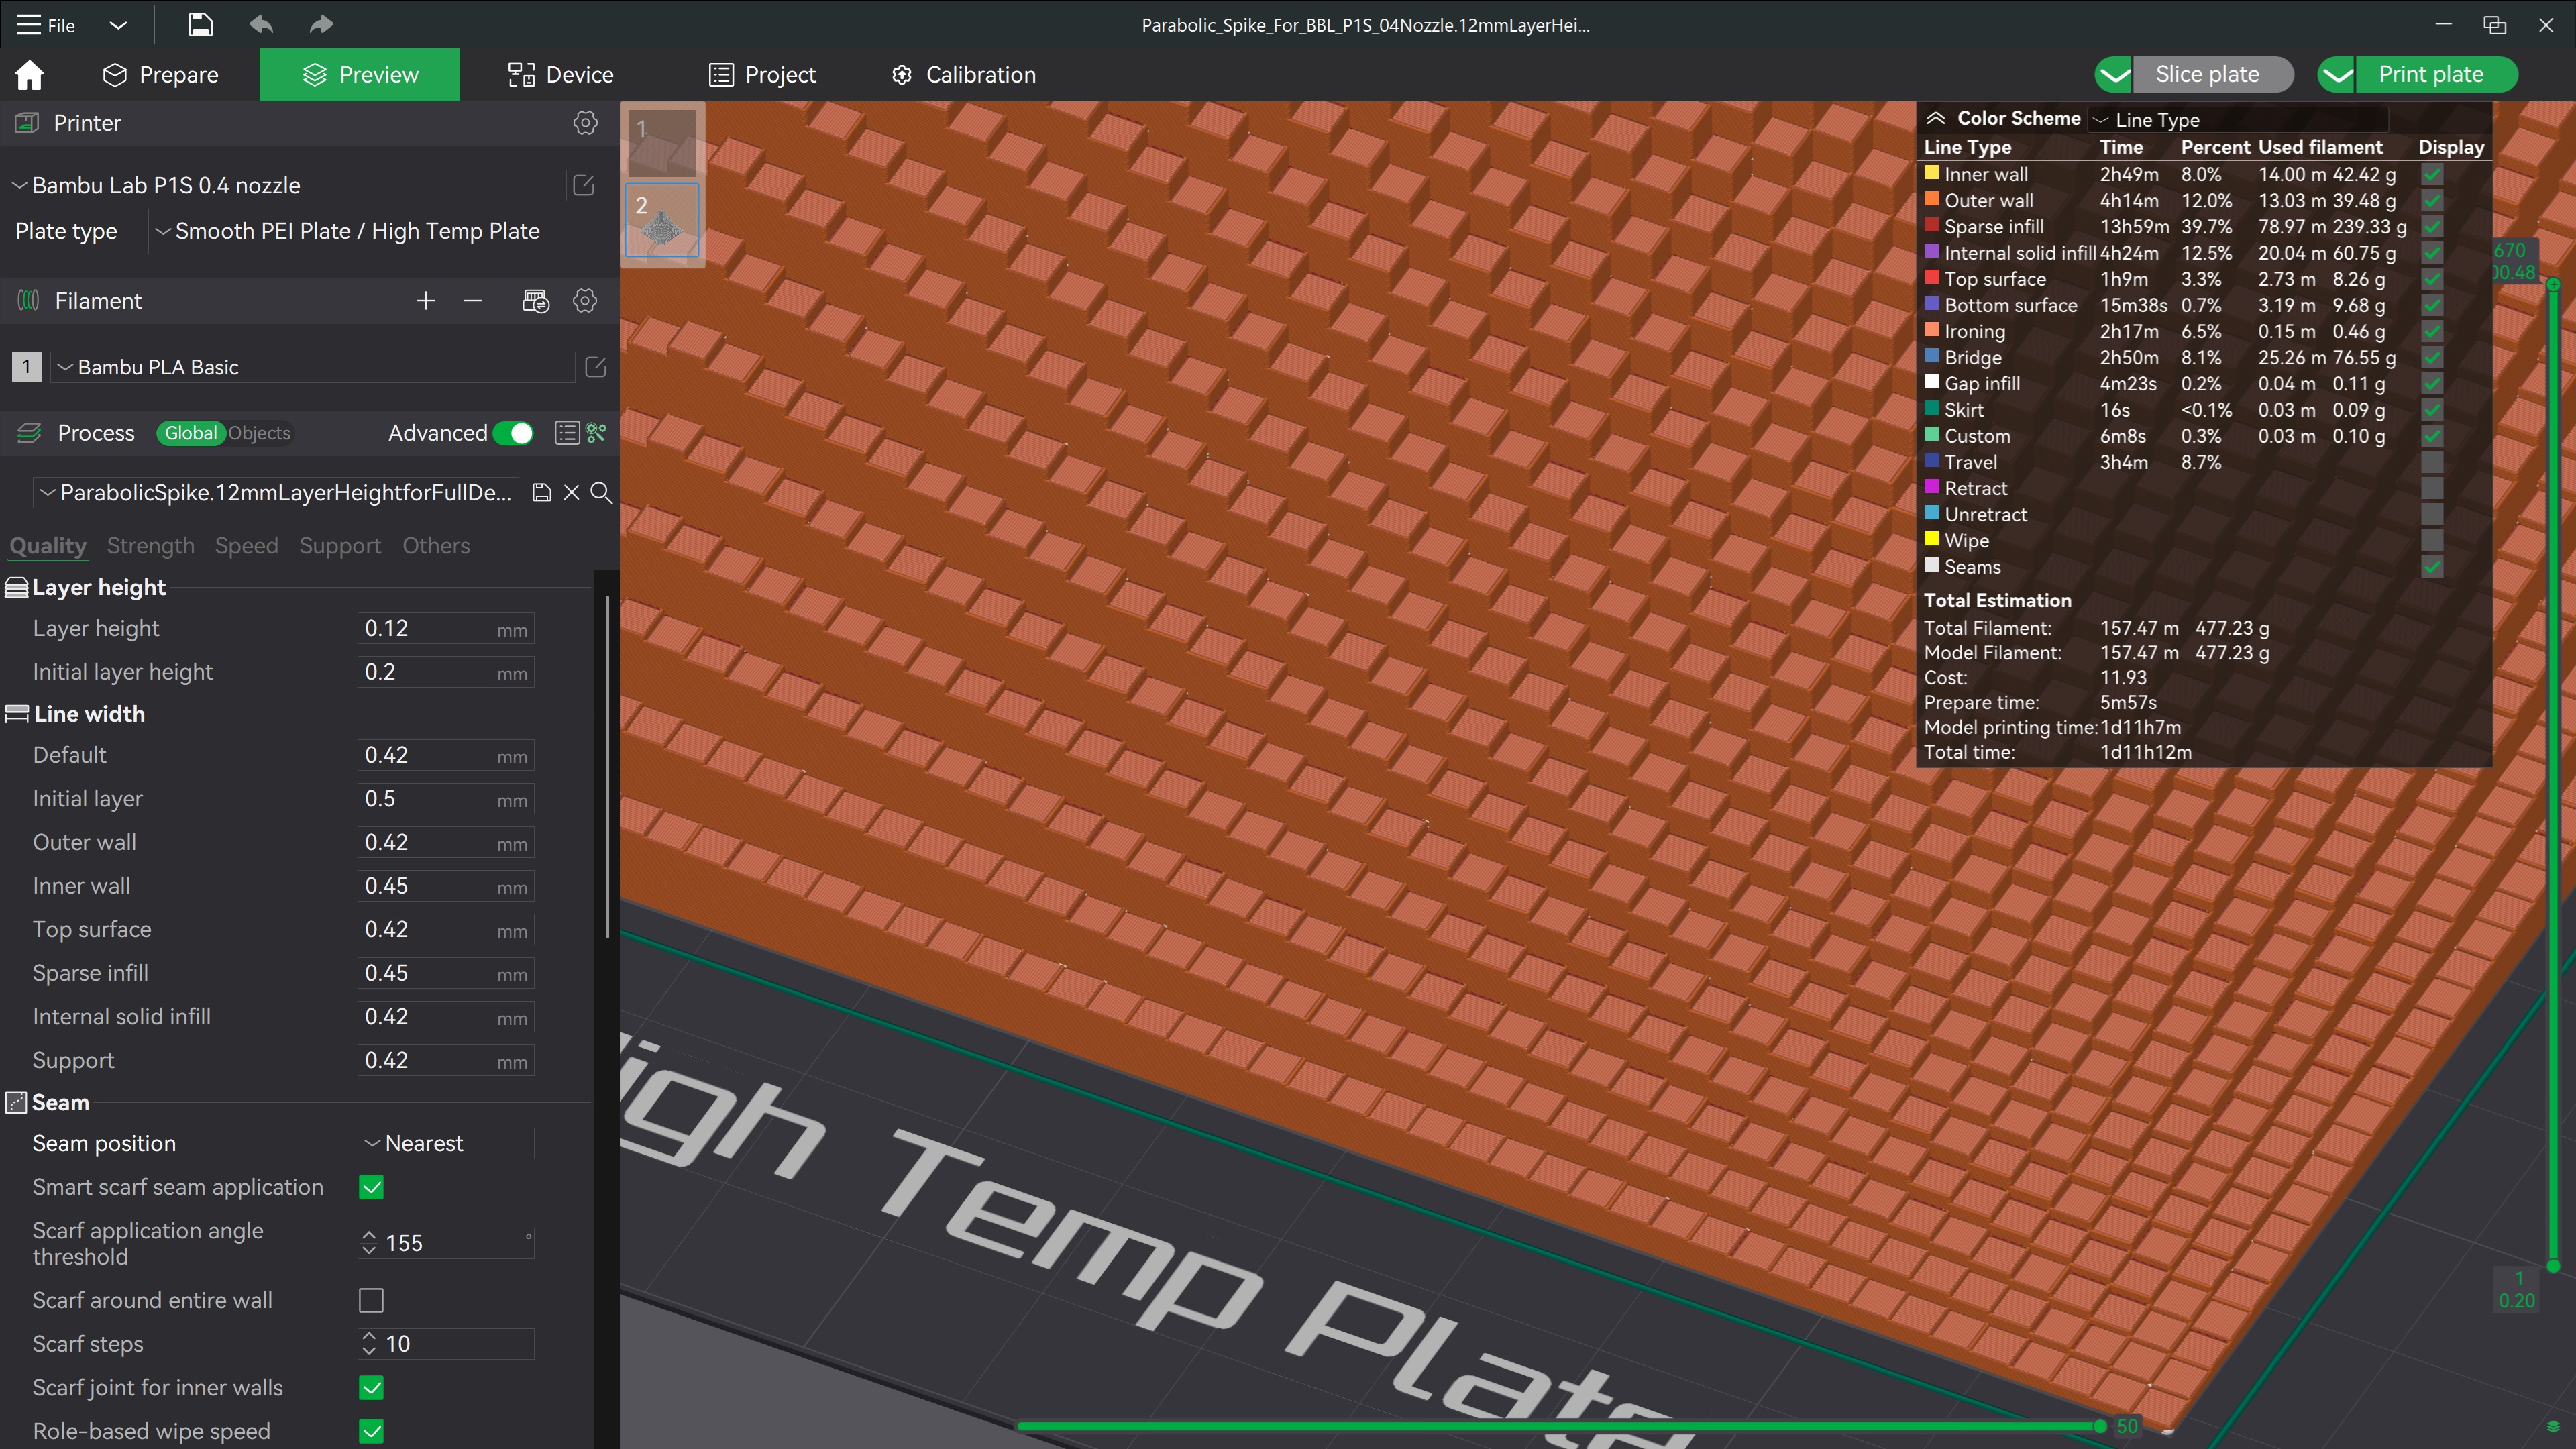Enable Scarf around entire wall
The width and height of the screenshot is (2576, 1449).
371,1300
